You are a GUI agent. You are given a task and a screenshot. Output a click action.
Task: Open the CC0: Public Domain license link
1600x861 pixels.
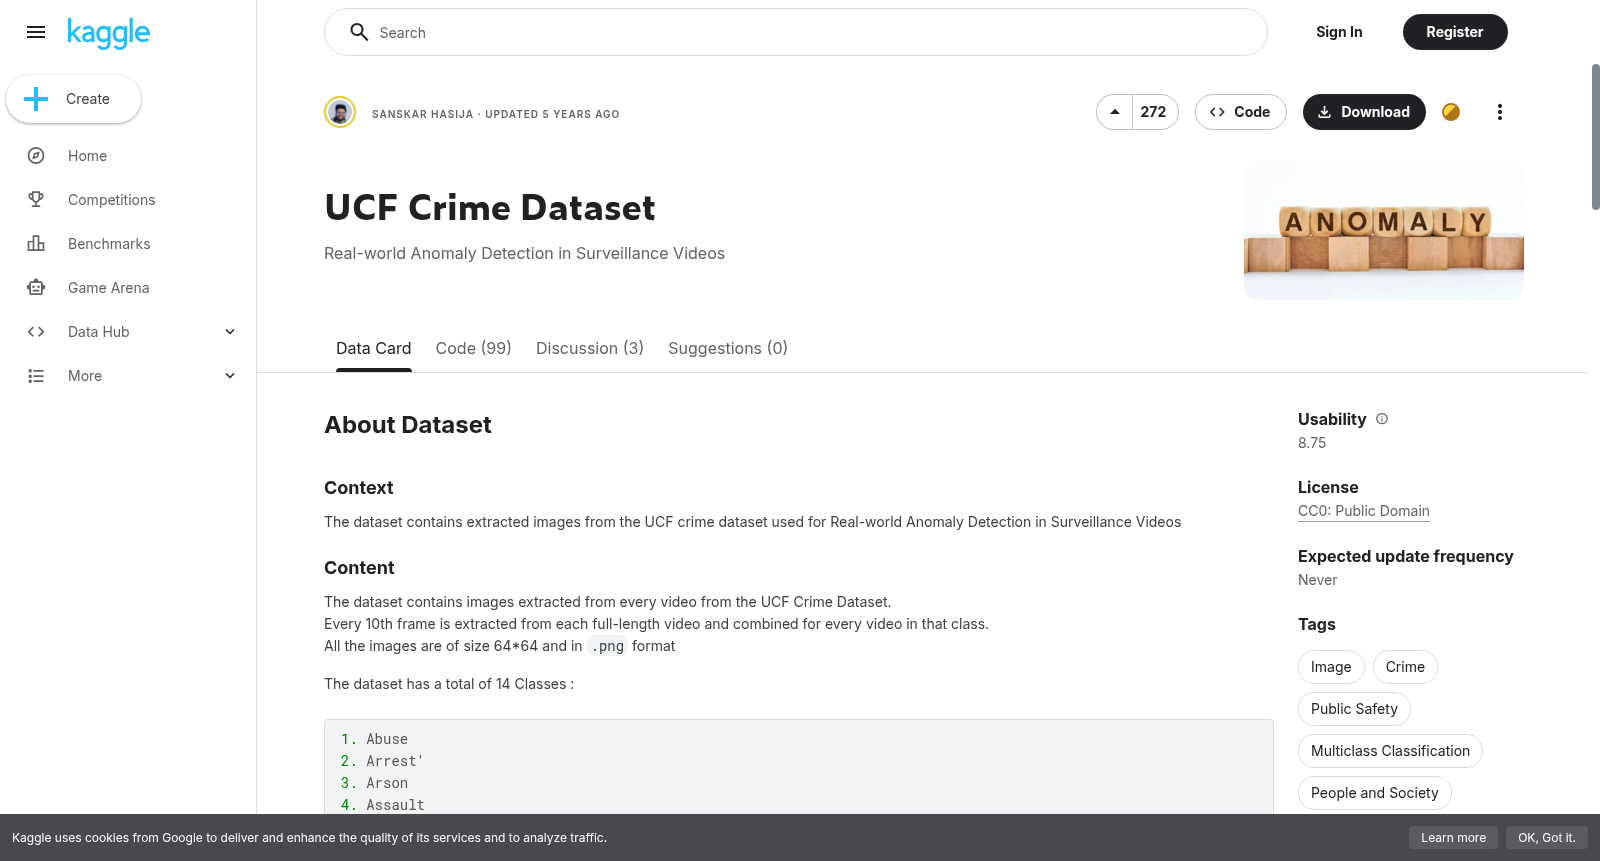(x=1364, y=511)
